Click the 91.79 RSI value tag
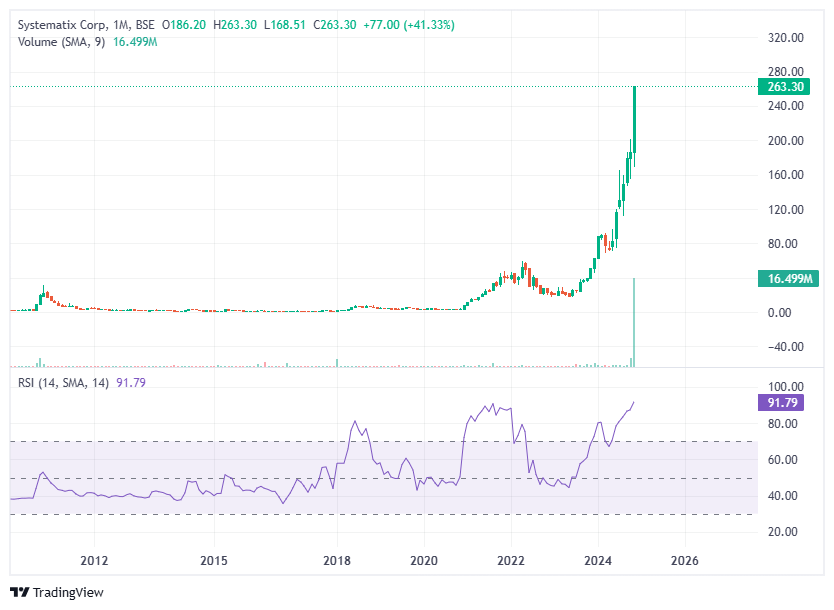This screenshot has height=610, width=834. pyautogui.click(x=781, y=403)
